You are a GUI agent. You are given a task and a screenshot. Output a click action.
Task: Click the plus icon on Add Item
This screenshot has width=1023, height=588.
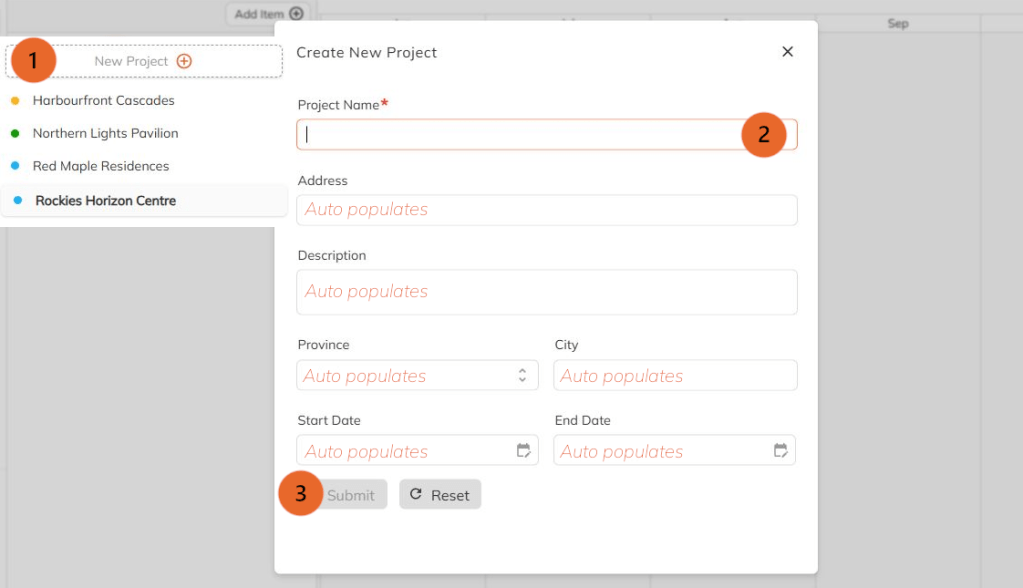(x=296, y=14)
